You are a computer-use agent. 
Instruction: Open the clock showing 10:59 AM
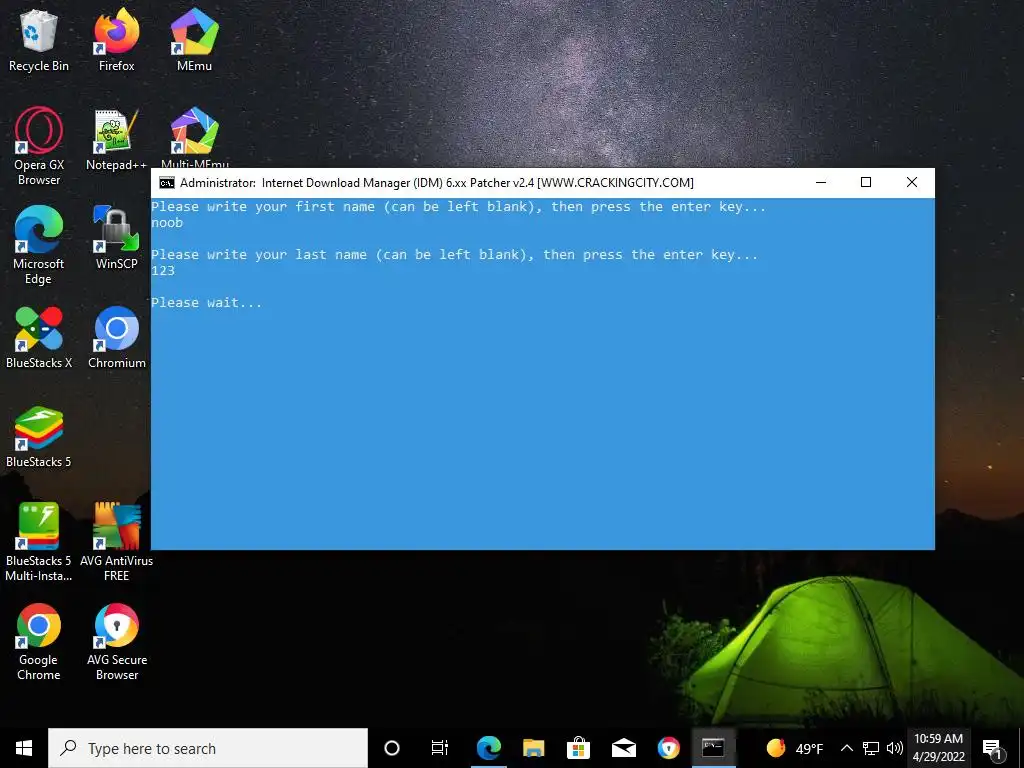pos(938,748)
